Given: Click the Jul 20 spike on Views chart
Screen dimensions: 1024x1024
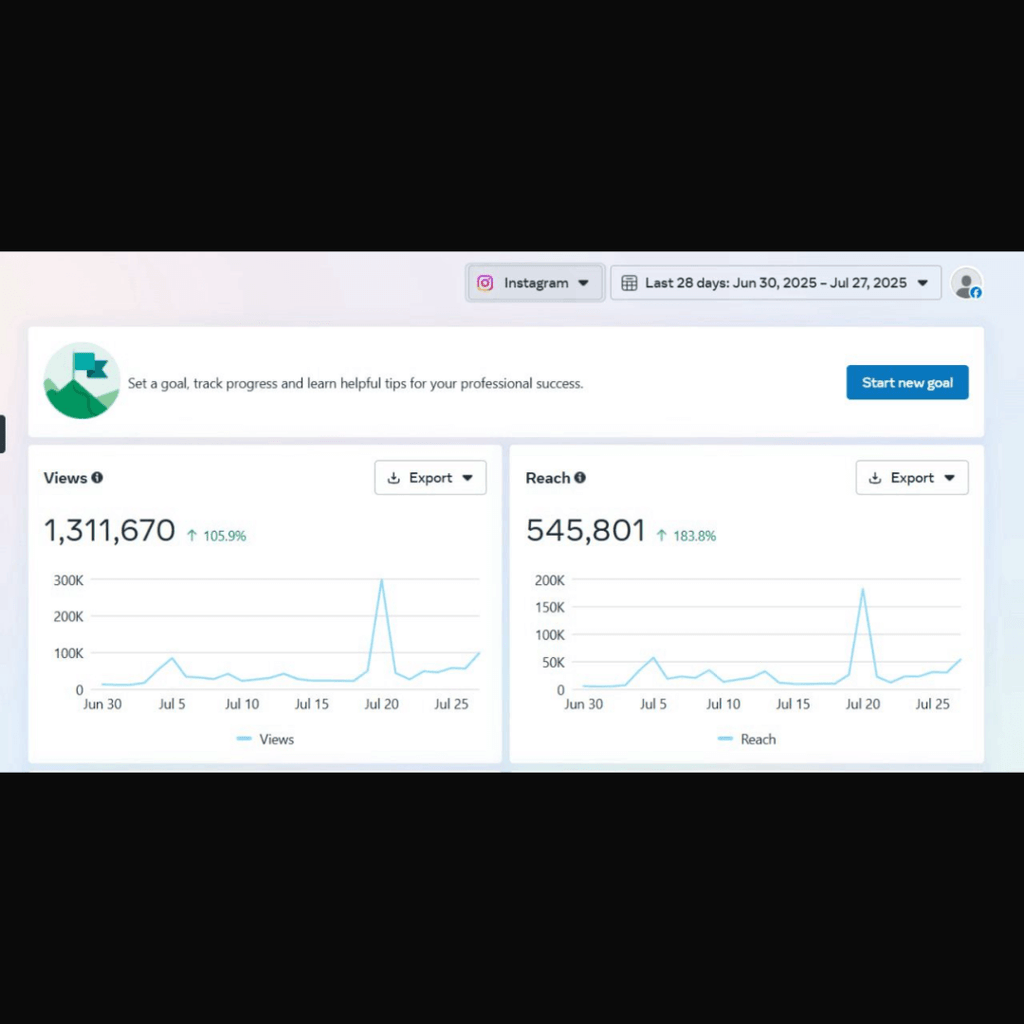Looking at the screenshot, I should click(381, 581).
